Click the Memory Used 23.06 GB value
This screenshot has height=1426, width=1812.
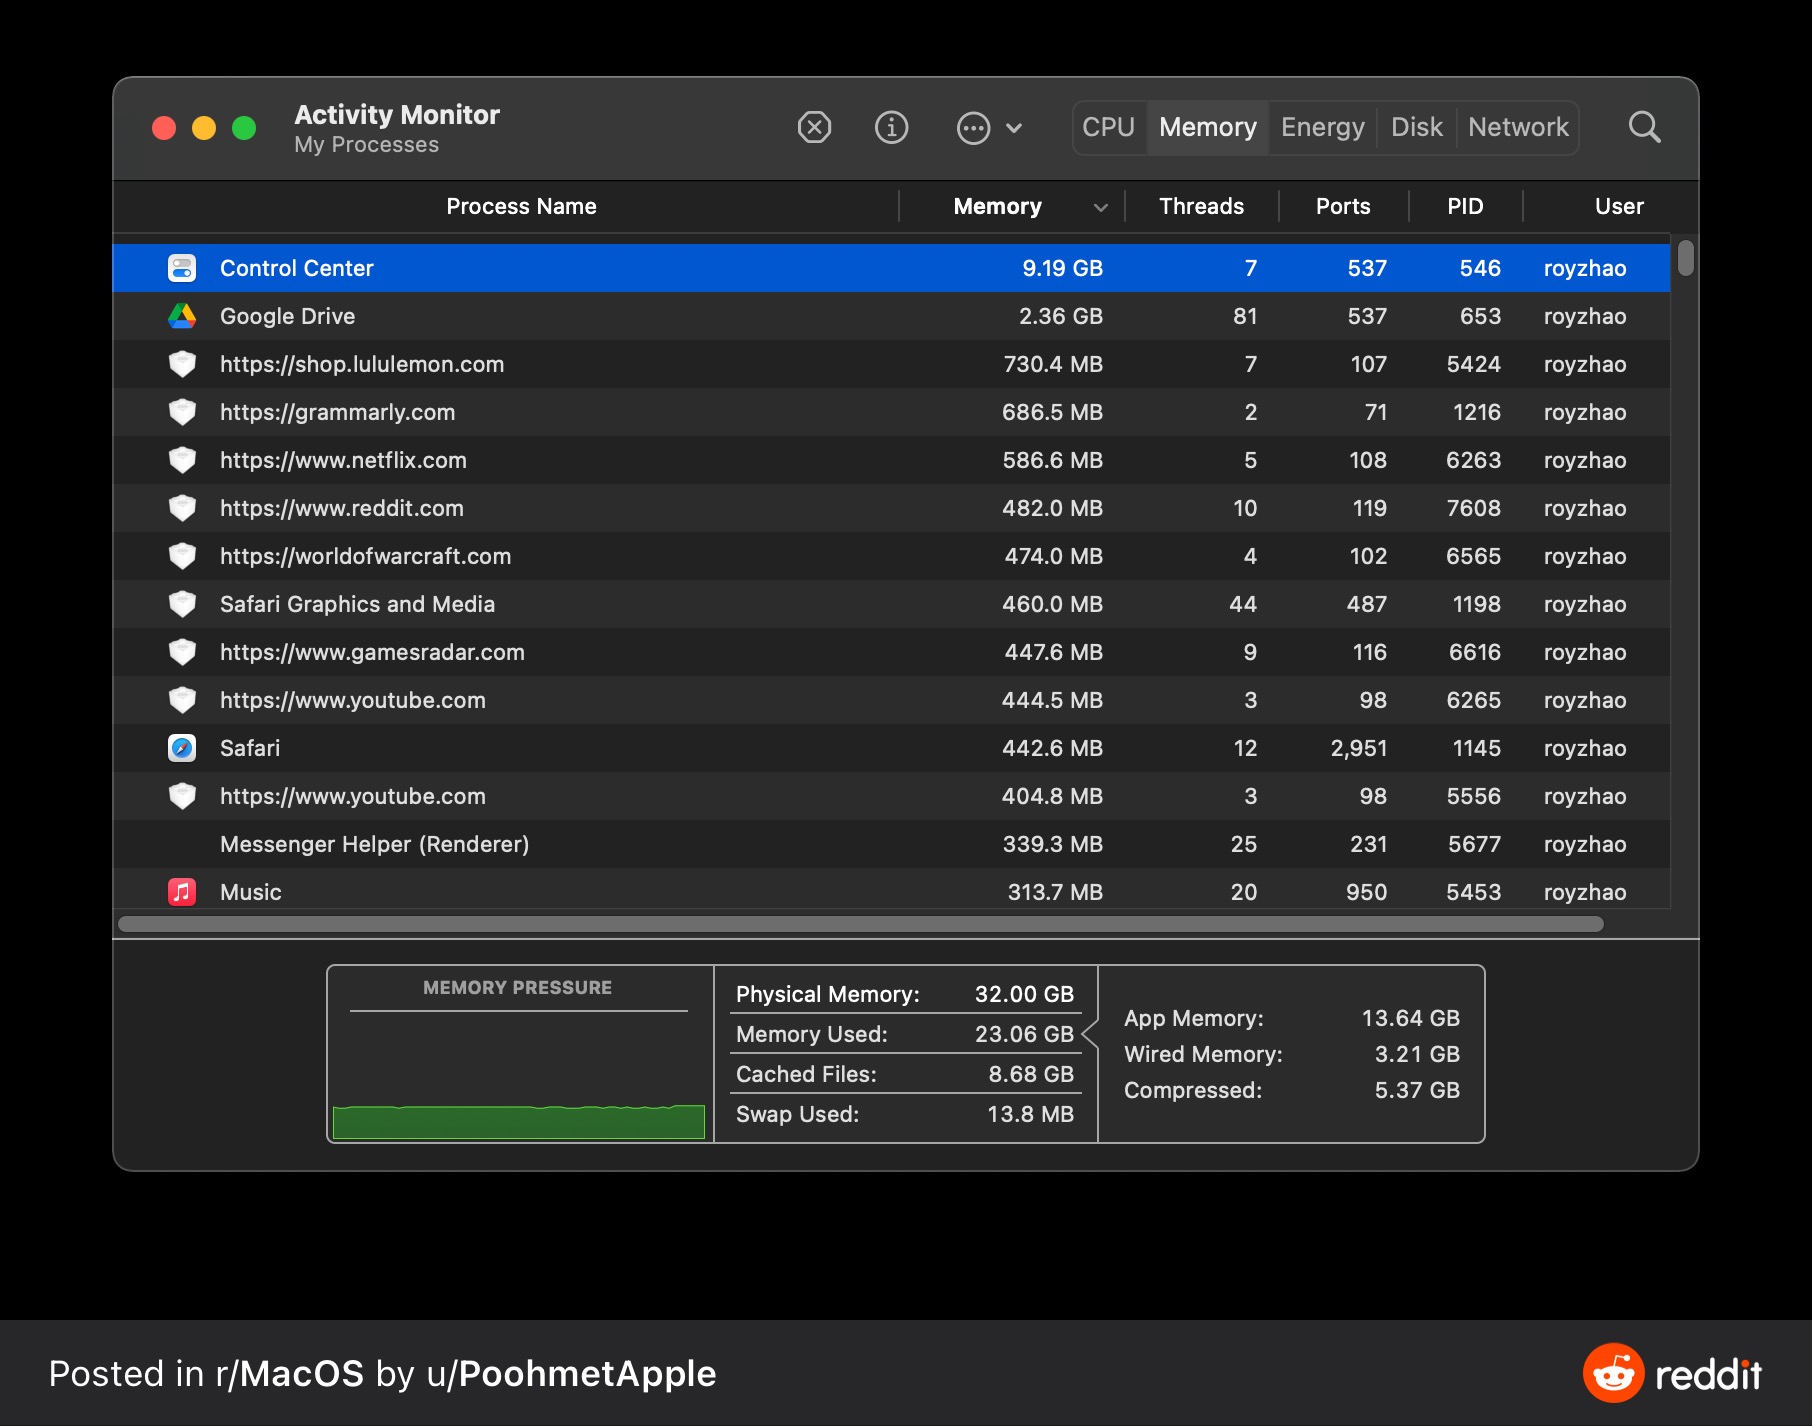click(1024, 1034)
